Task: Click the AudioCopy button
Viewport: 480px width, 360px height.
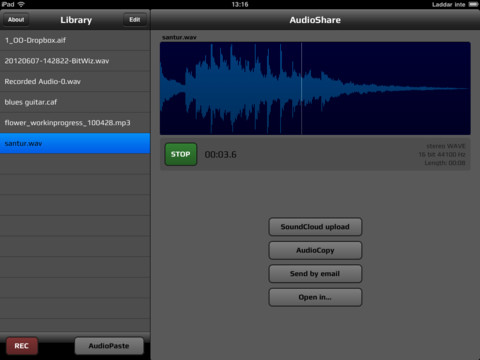Action: pyautogui.click(x=315, y=250)
